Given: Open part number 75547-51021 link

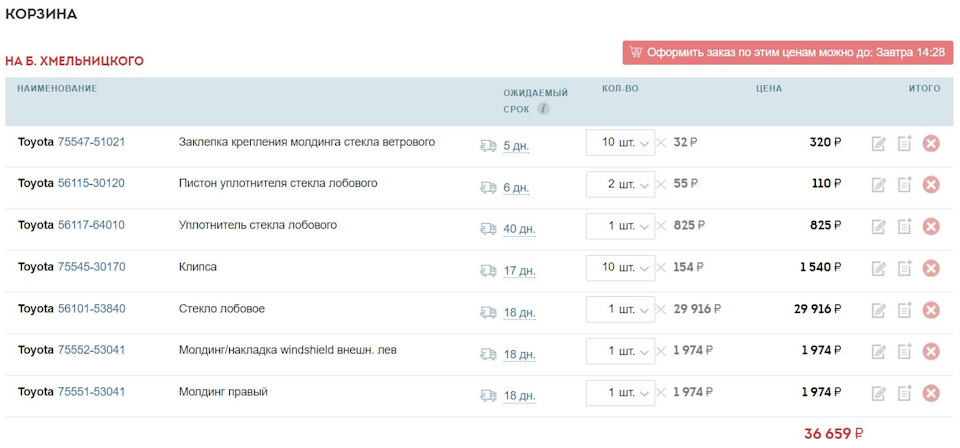Looking at the screenshot, I should tap(91, 142).
